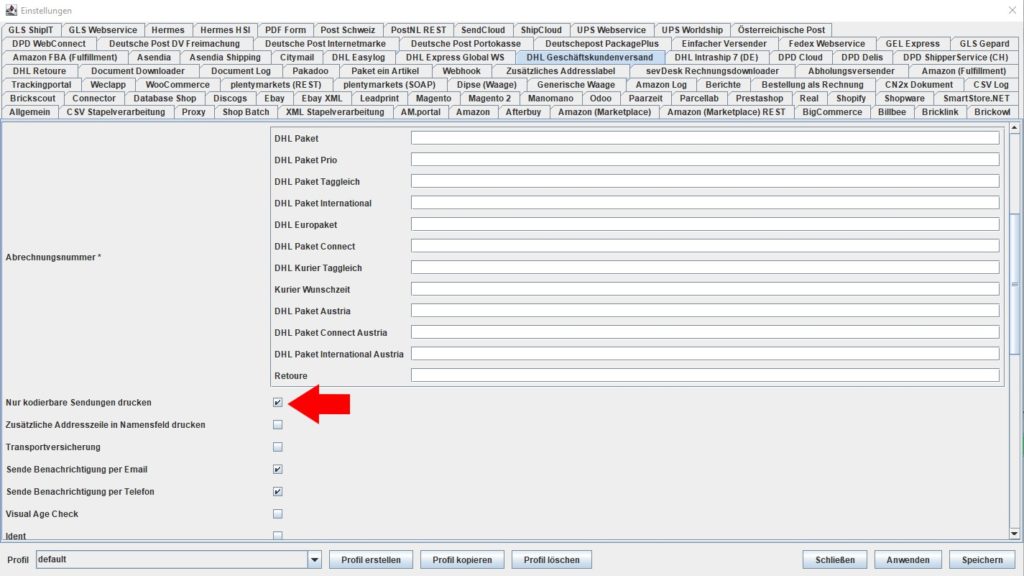
Task: Open the DHL Express Global WS tab
Action: [455, 57]
